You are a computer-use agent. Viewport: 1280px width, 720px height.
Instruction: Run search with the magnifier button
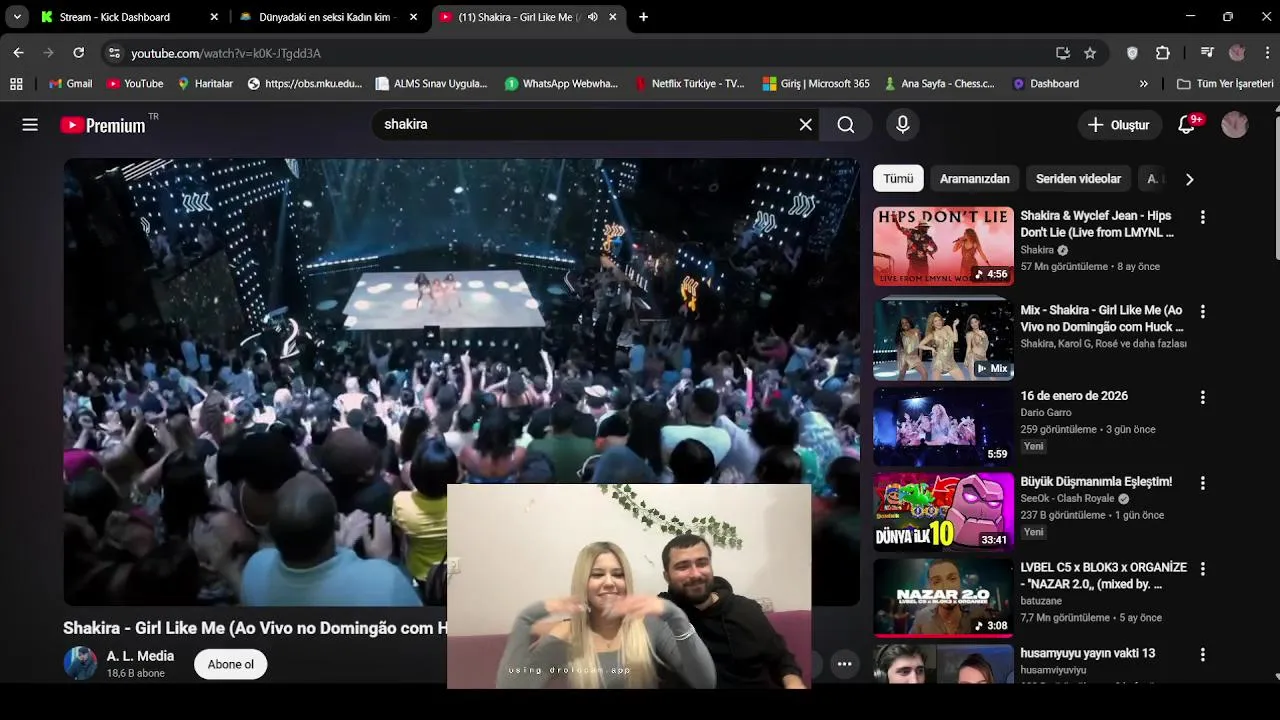coord(846,125)
